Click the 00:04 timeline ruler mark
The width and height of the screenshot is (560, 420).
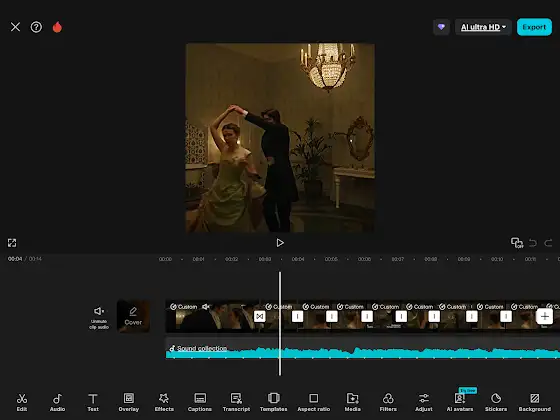298,259
